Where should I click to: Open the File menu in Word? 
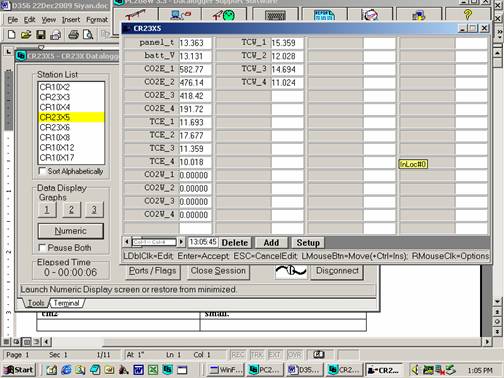(x=13, y=20)
